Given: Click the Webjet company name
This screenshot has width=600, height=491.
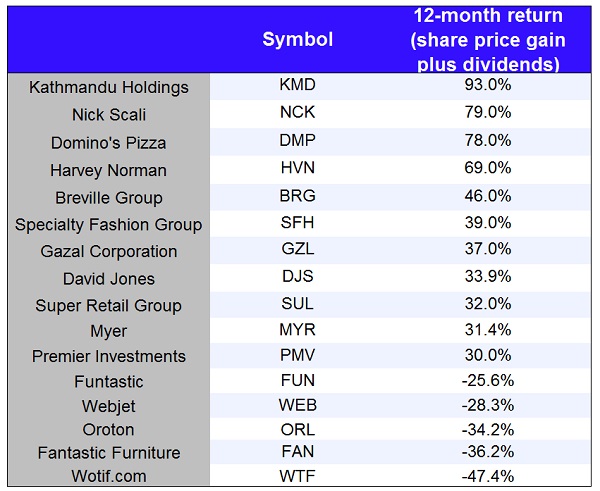Looking at the screenshot, I should (109, 407).
